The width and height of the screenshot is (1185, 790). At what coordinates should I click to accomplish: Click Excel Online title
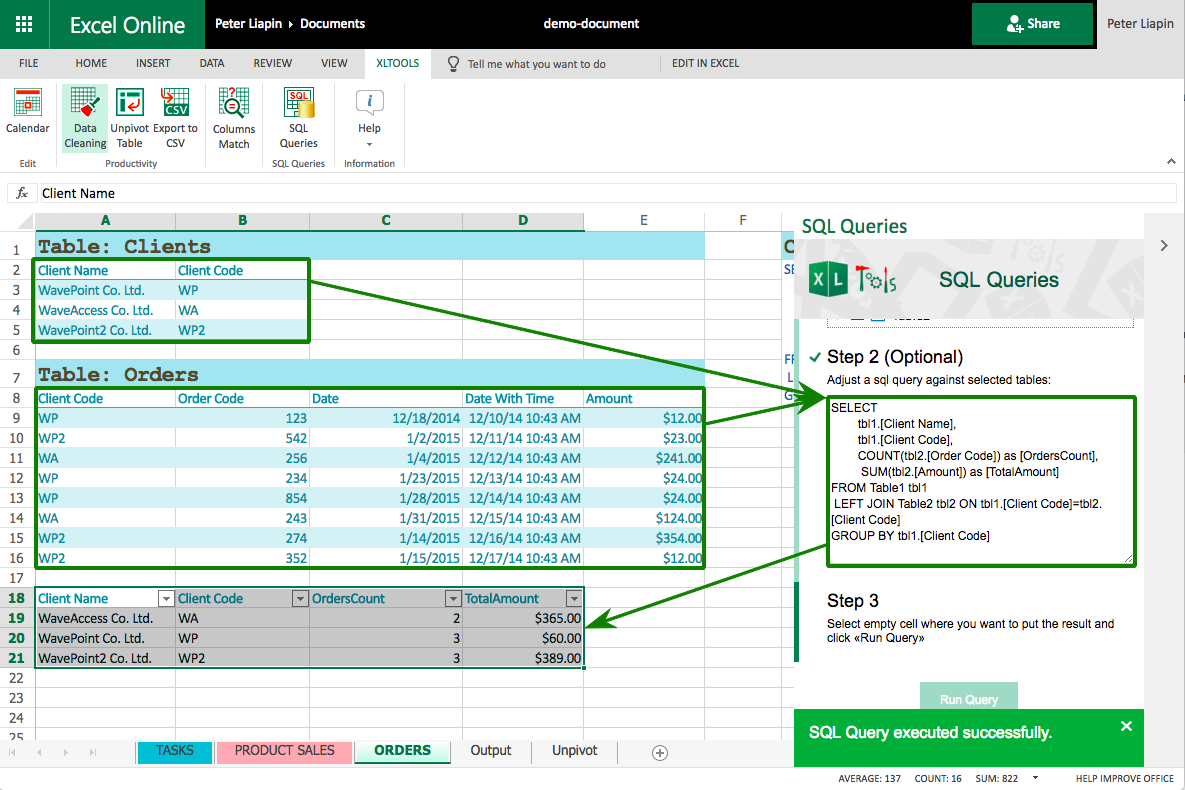(x=127, y=25)
